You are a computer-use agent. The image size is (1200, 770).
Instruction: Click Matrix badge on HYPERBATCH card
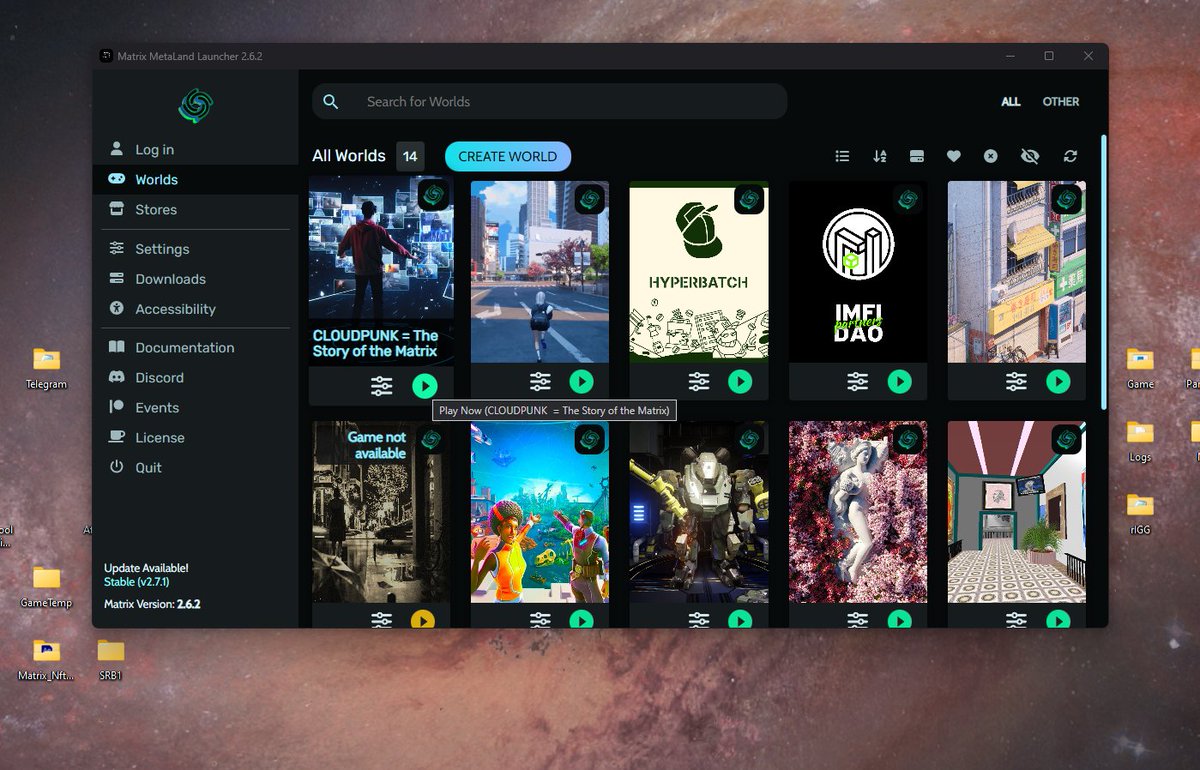coord(749,199)
